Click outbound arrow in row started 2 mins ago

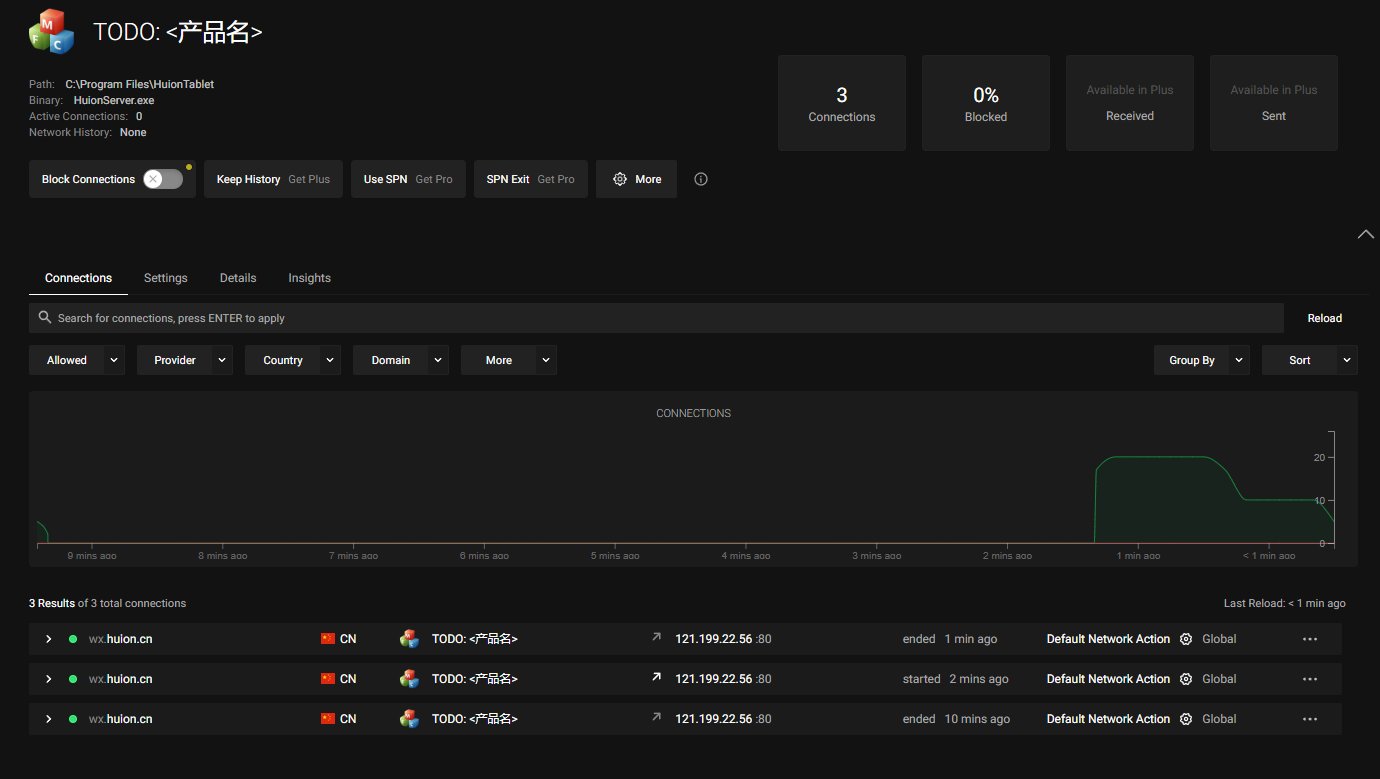pyautogui.click(x=657, y=676)
